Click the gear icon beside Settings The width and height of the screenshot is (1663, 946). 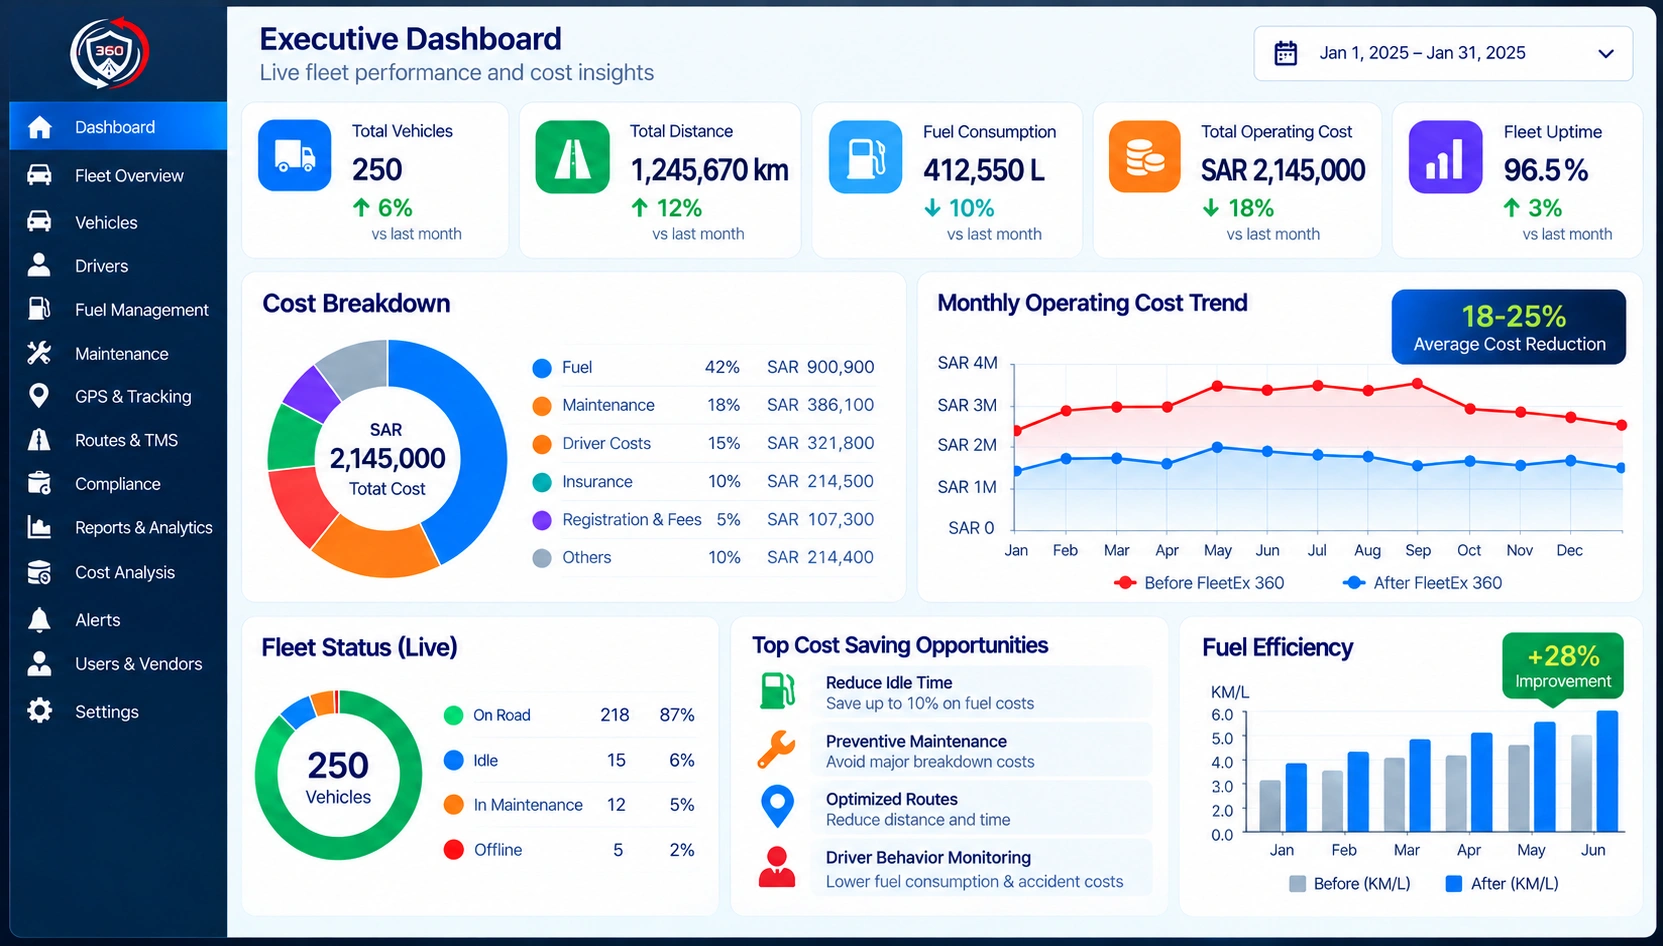point(39,711)
